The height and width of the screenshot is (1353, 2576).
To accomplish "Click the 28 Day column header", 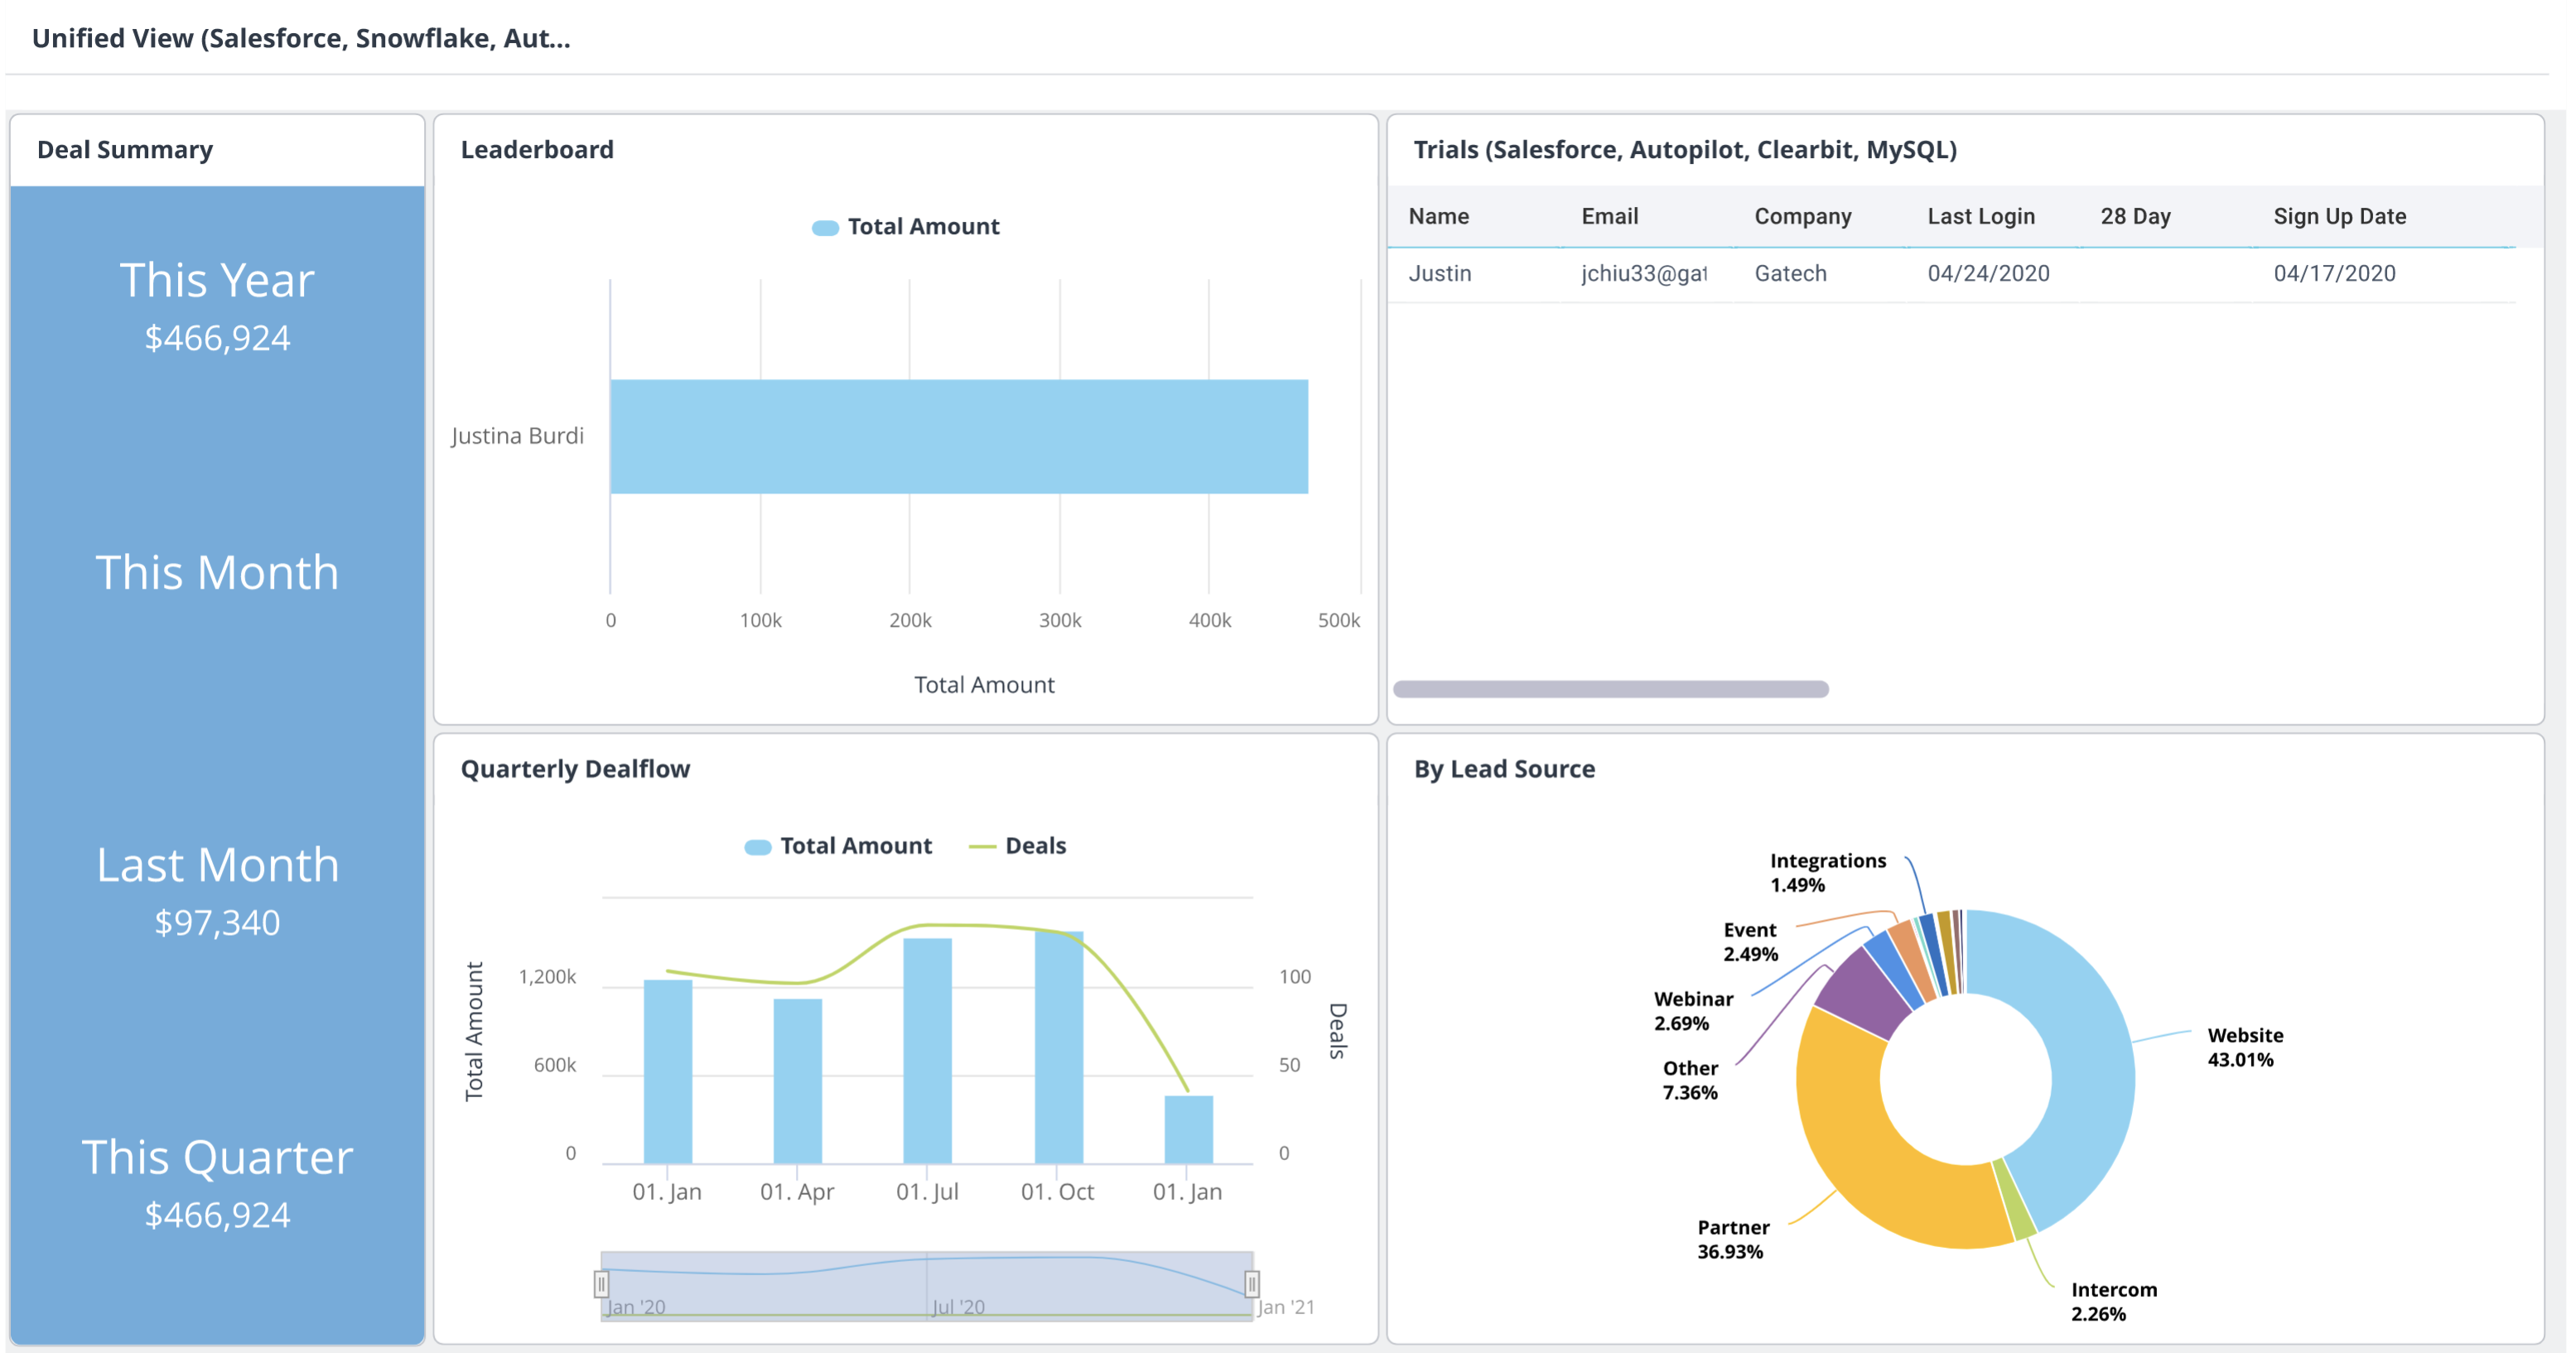I will (2135, 216).
